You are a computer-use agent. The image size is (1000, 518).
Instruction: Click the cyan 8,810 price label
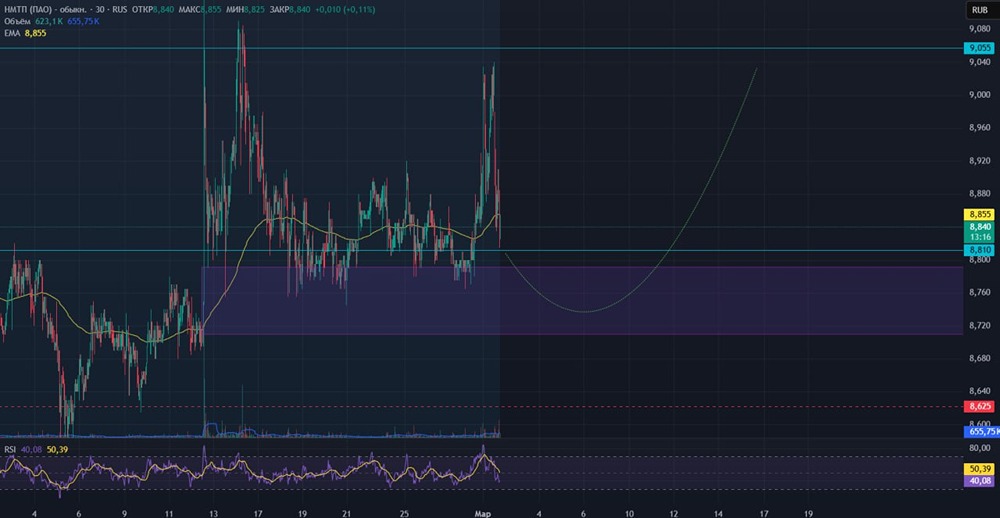click(979, 250)
